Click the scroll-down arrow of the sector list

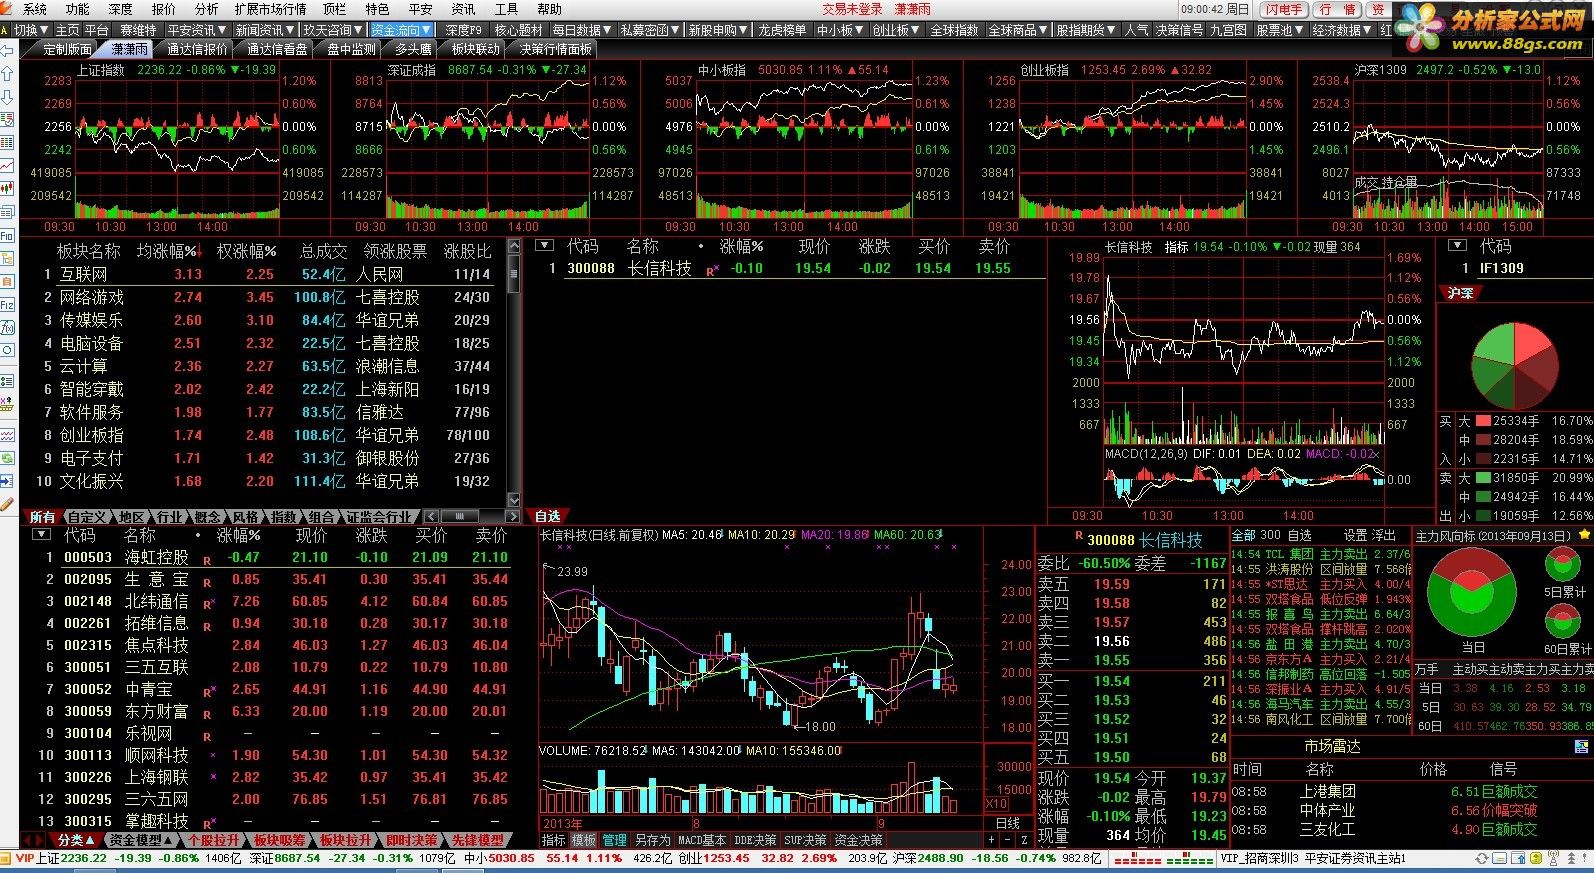point(514,499)
